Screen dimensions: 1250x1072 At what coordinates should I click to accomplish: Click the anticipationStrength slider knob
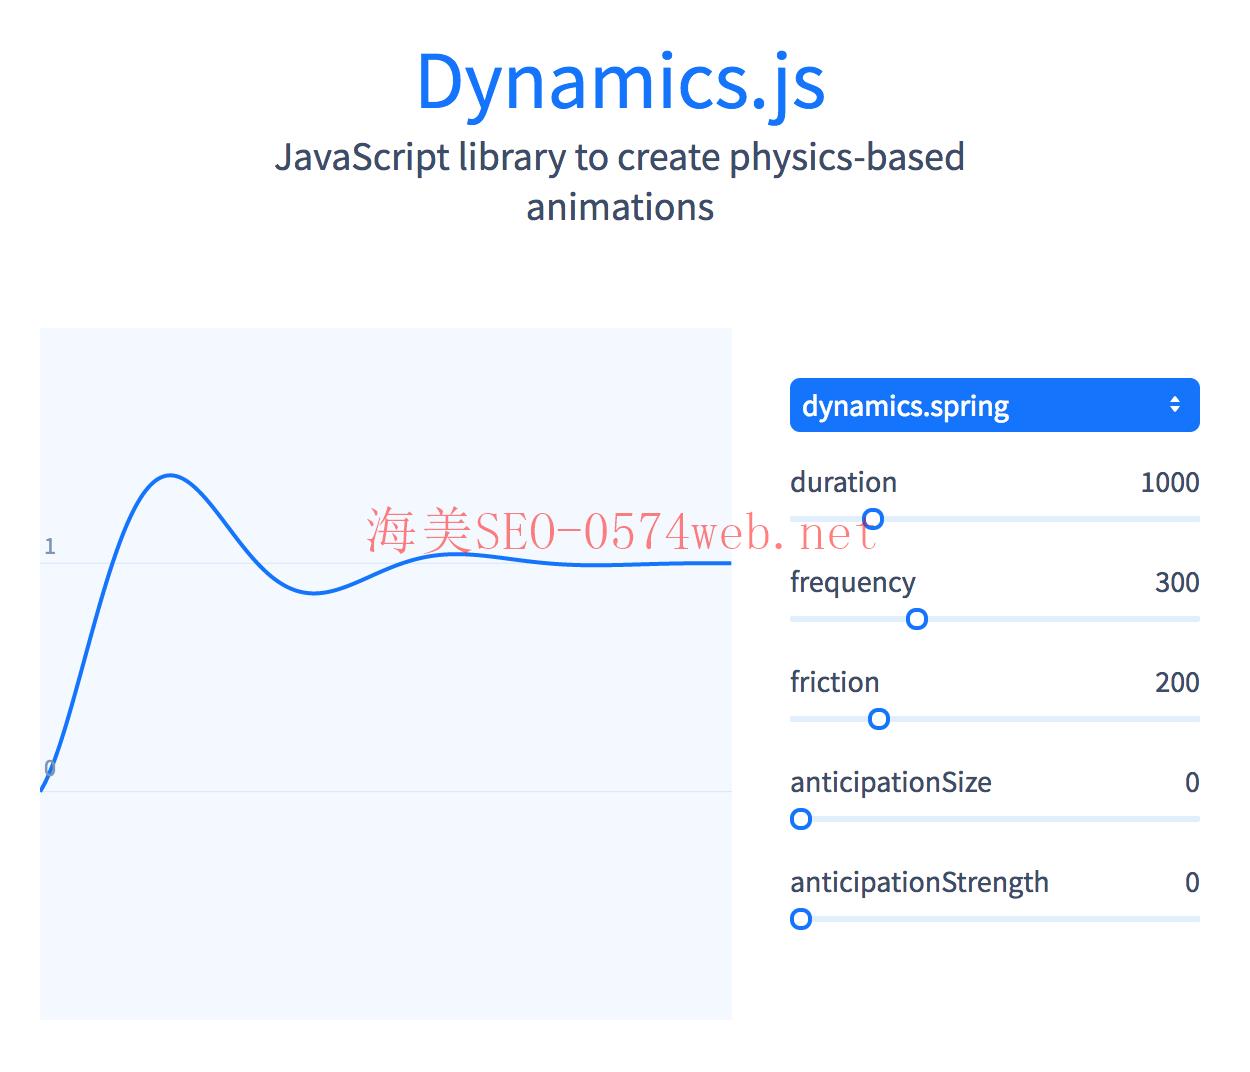tap(801, 919)
